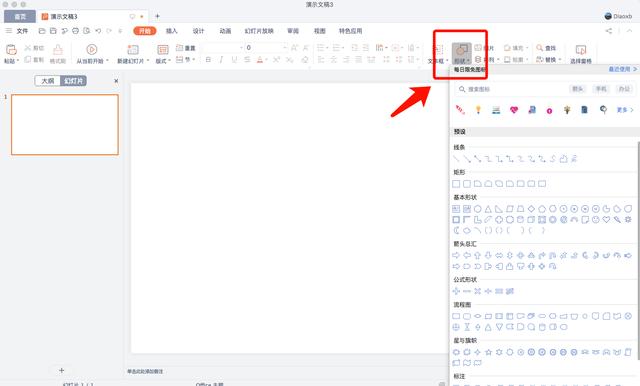Click 更多 to see more icons
This screenshot has width=640, height=386.
pos(625,110)
